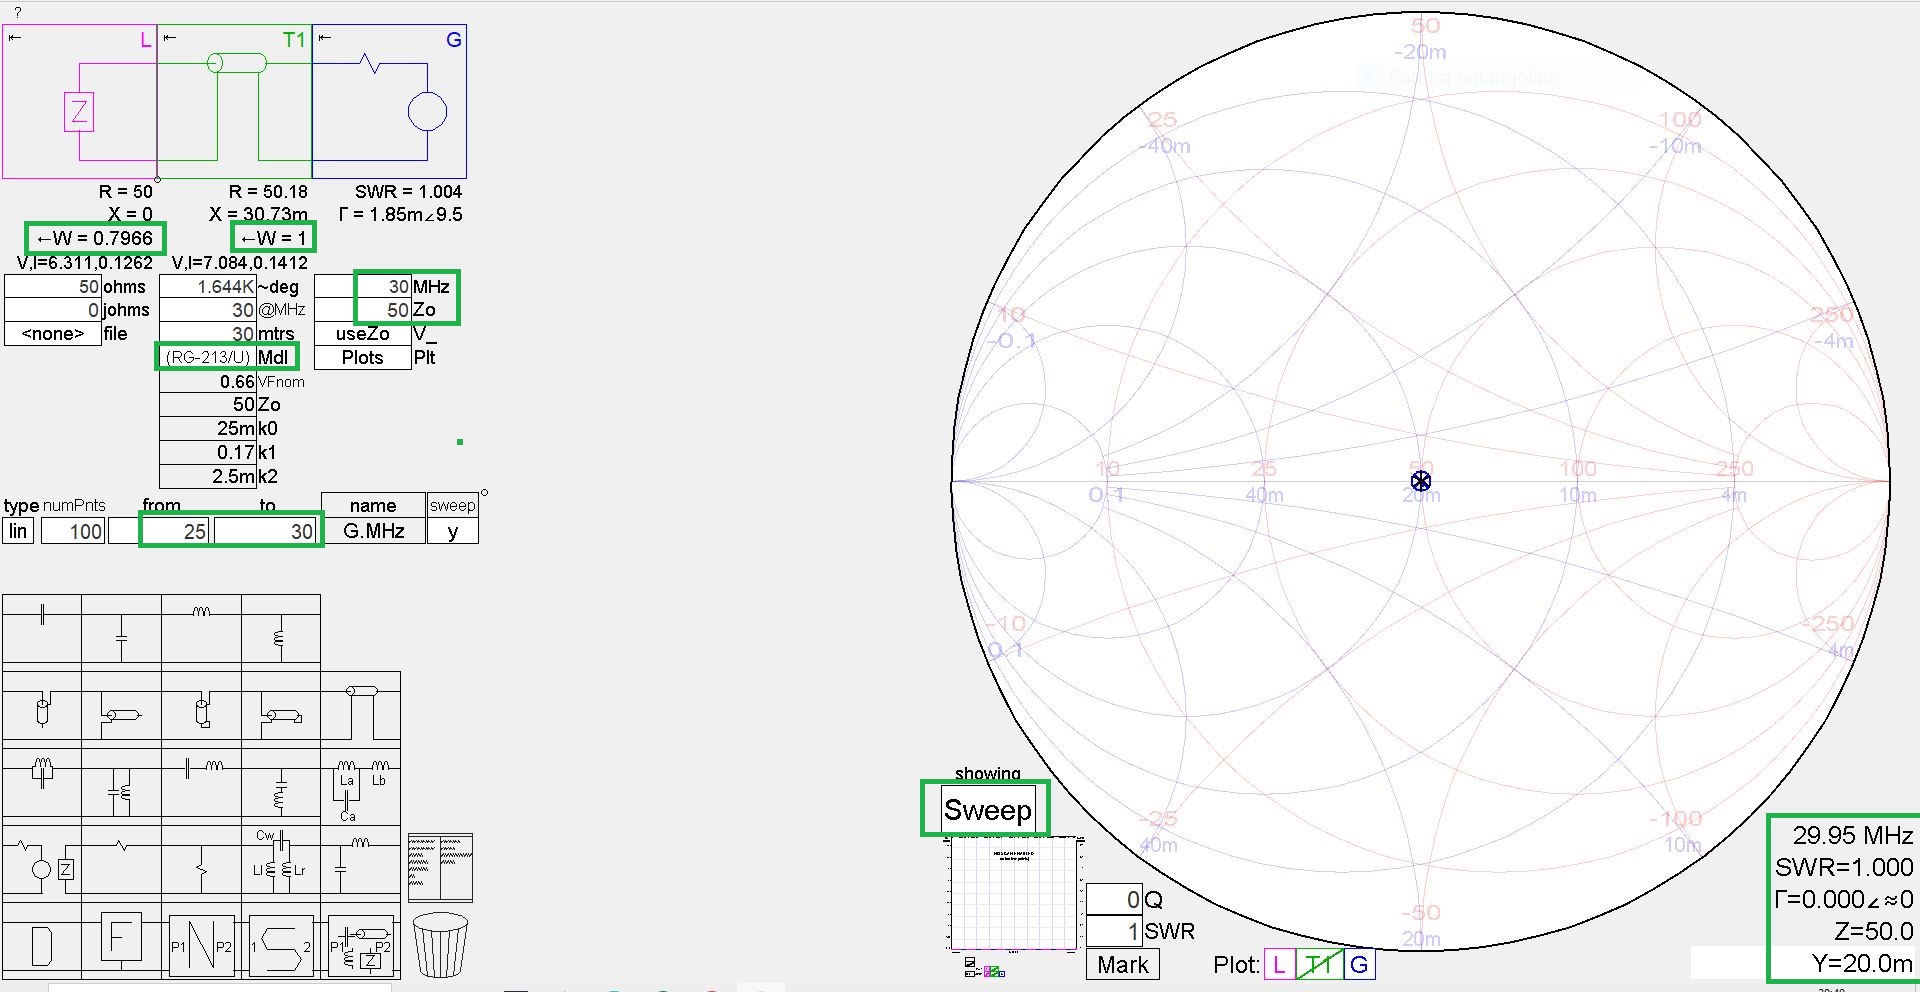Edit the load 50 ohms field
The height and width of the screenshot is (992, 1920).
(x=52, y=287)
